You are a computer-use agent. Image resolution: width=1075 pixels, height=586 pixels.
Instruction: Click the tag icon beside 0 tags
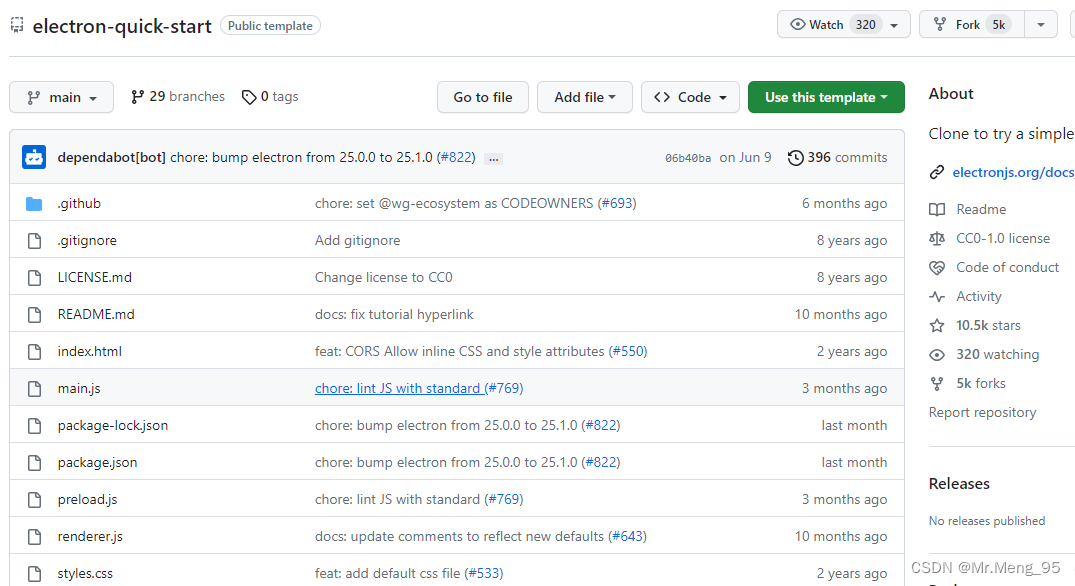pos(249,97)
